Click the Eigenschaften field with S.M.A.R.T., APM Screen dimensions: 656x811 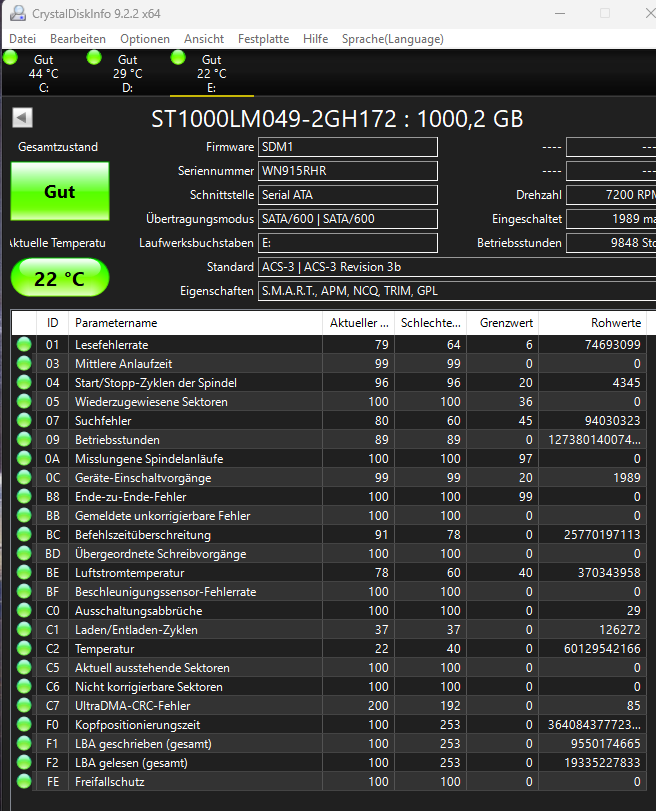tap(457, 291)
